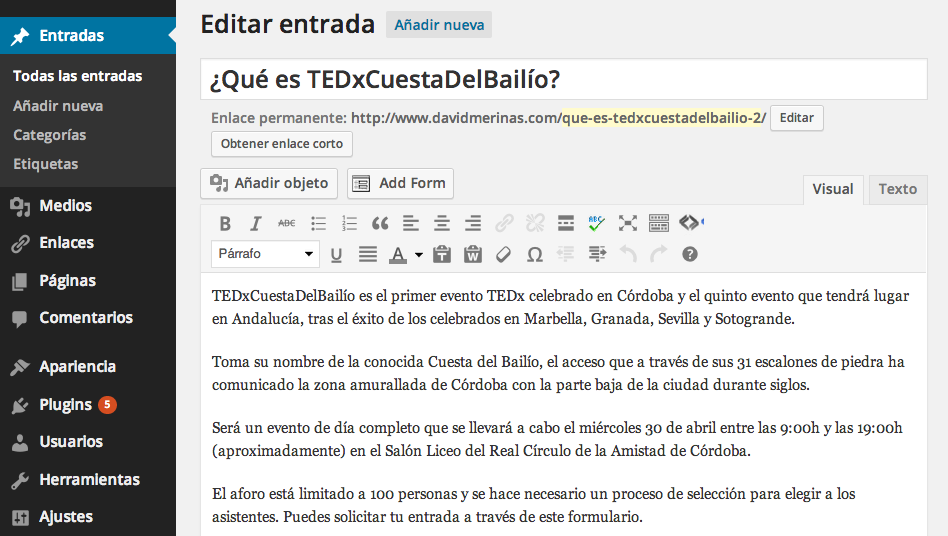This screenshot has height=536, width=948.
Task: Paste as plain text
Action: [x=442, y=254]
